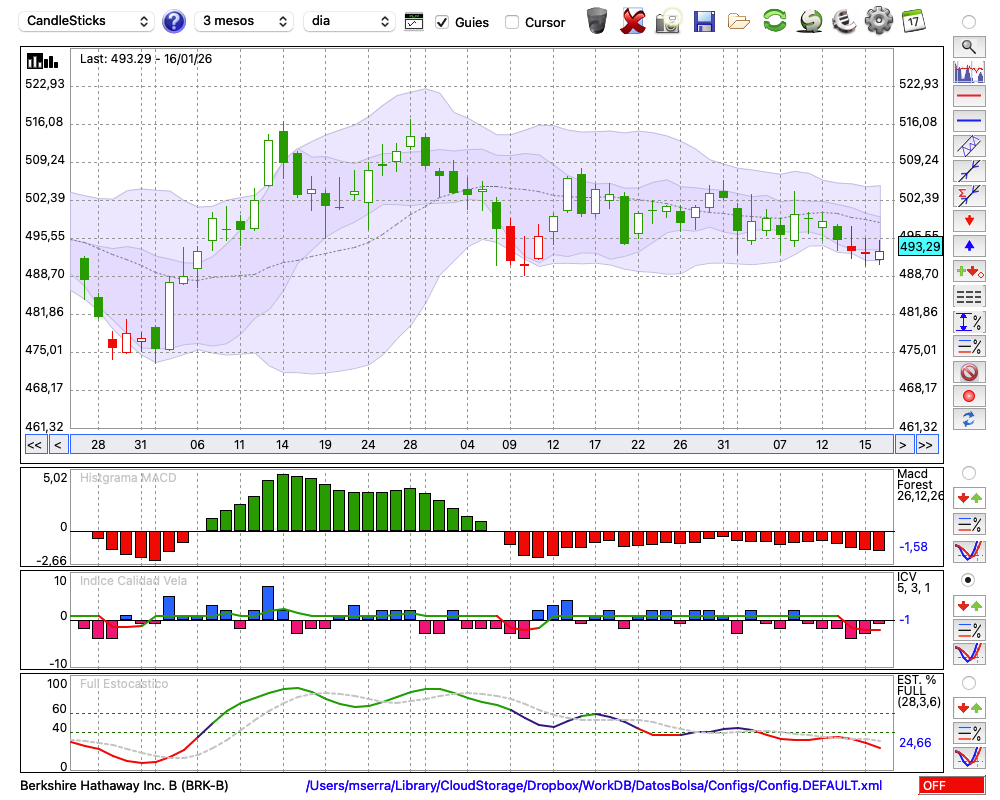Open the dia interval dropdown
1000x800 pixels.
tap(349, 21)
